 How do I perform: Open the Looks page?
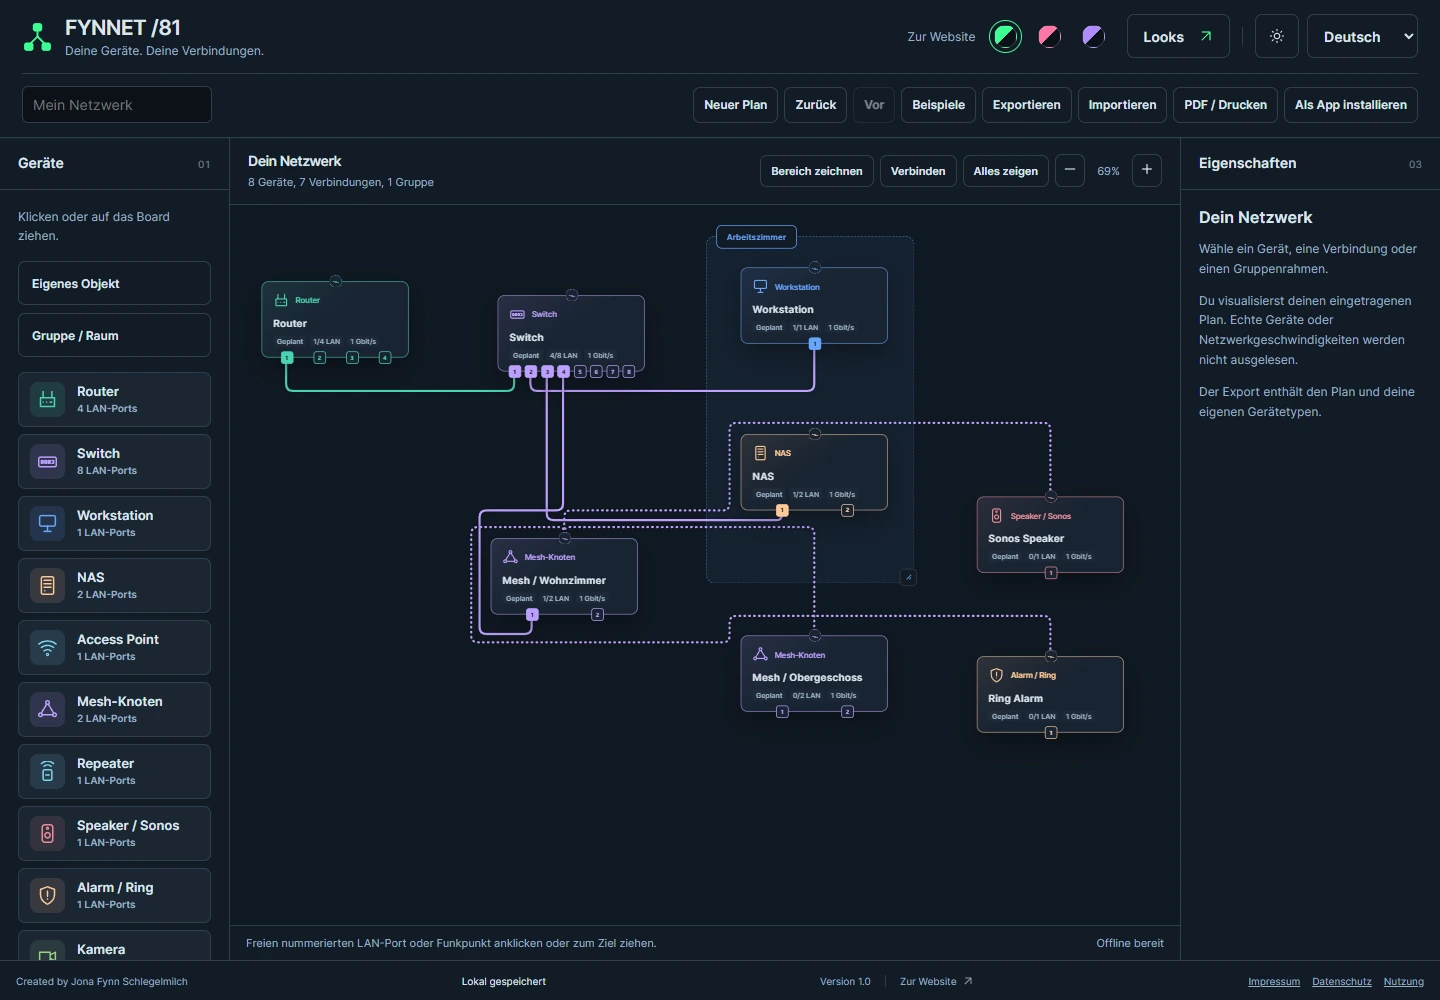pos(1178,37)
